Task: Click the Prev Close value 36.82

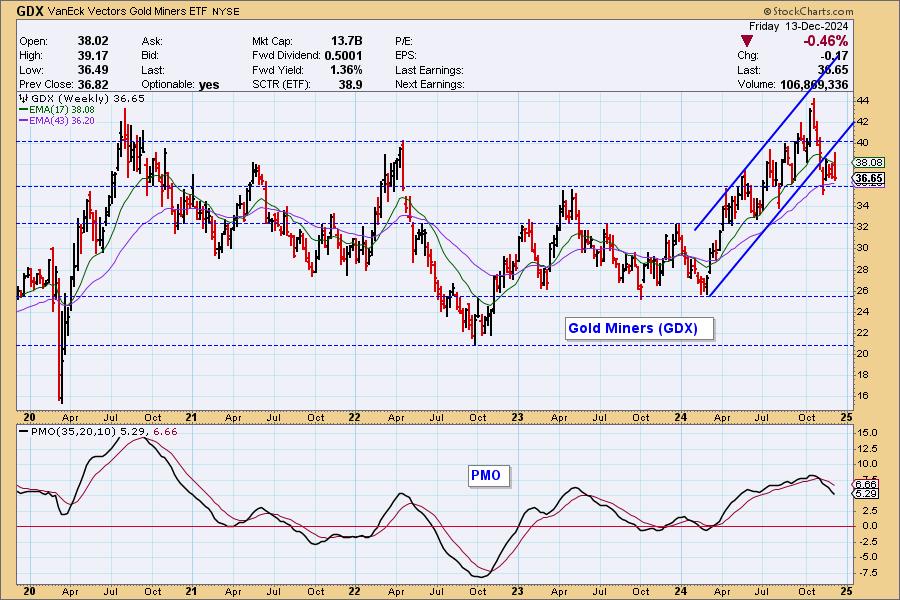Action: 93,84
